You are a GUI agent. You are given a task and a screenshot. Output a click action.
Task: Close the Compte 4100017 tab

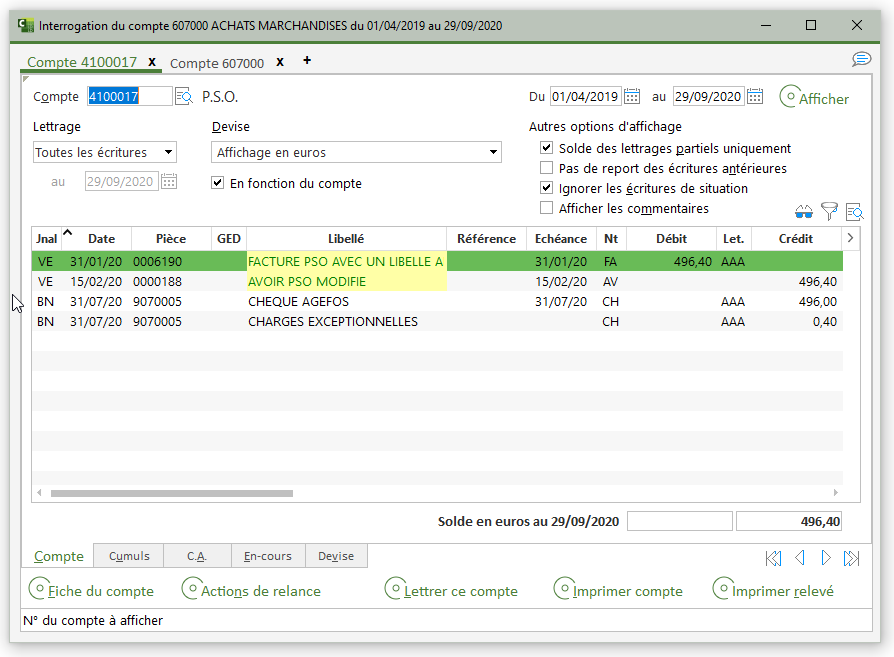(152, 62)
